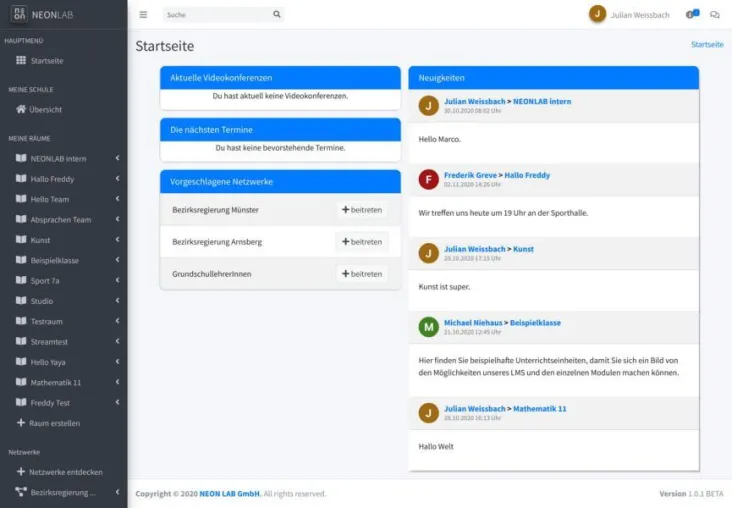Open the NEONLAB intern link in news
732x508 pixels.
point(542,101)
